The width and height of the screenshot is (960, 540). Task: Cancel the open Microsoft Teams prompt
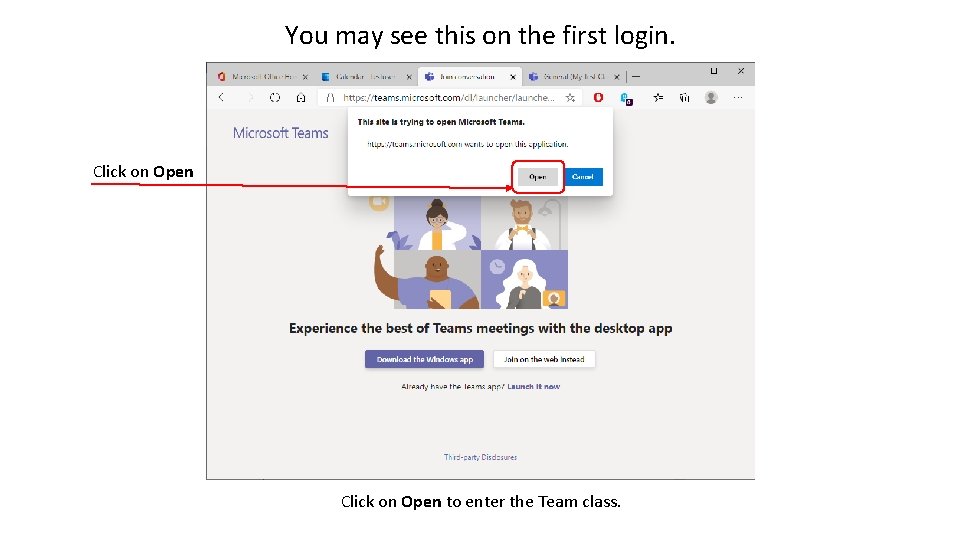583,177
